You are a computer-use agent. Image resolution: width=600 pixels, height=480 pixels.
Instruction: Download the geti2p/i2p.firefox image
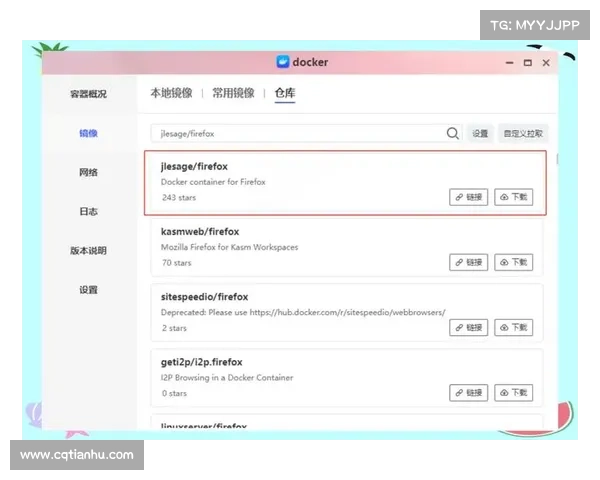point(514,393)
